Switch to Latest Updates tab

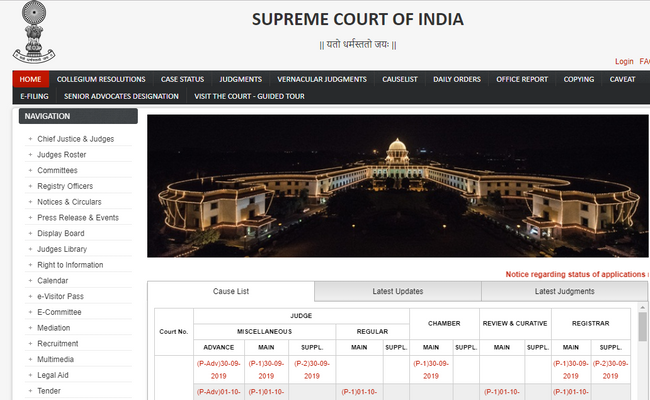point(398,291)
